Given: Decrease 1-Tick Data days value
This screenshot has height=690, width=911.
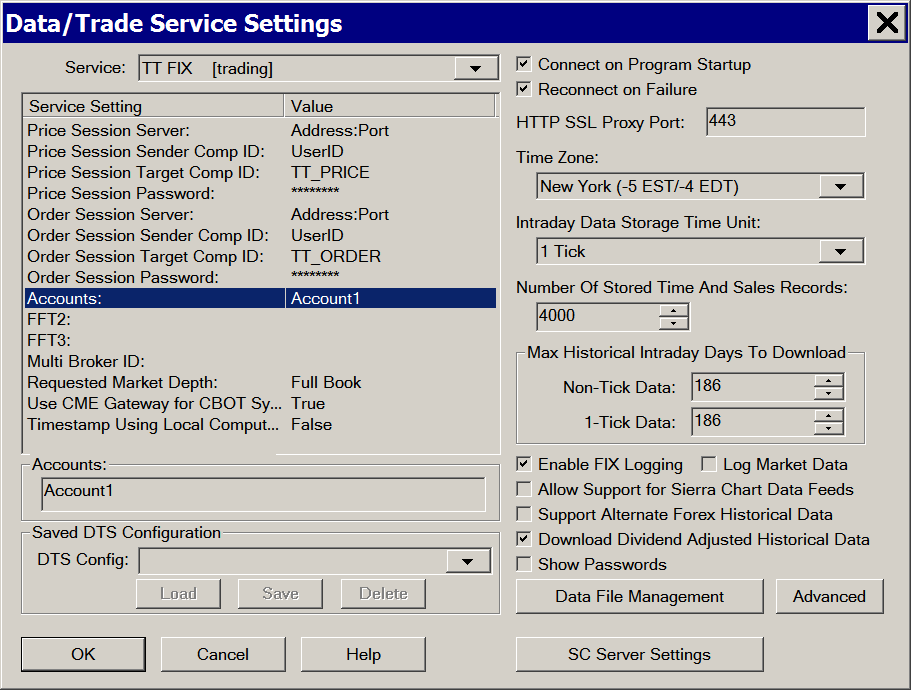Looking at the screenshot, I should [828, 428].
